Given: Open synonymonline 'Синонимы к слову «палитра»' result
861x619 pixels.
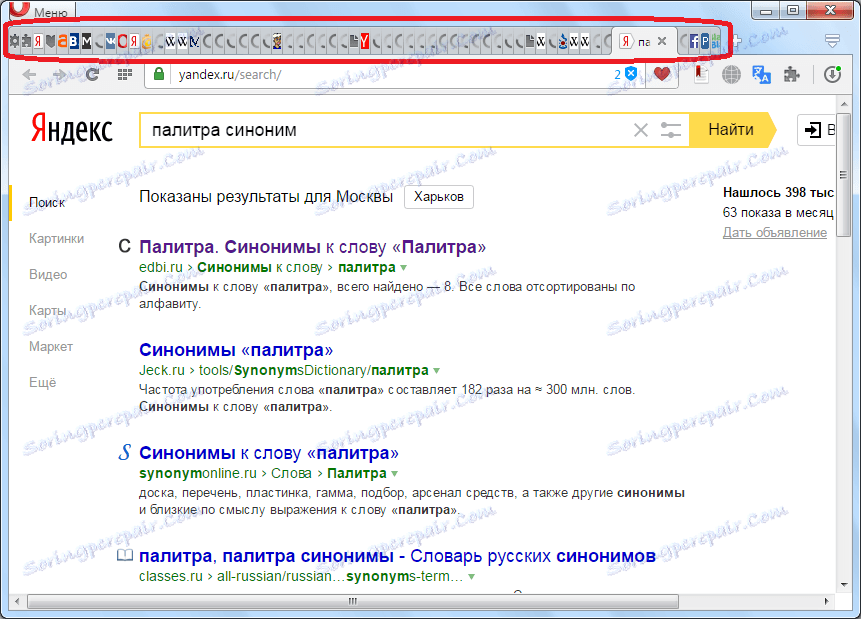Looking at the screenshot, I should (x=269, y=453).
